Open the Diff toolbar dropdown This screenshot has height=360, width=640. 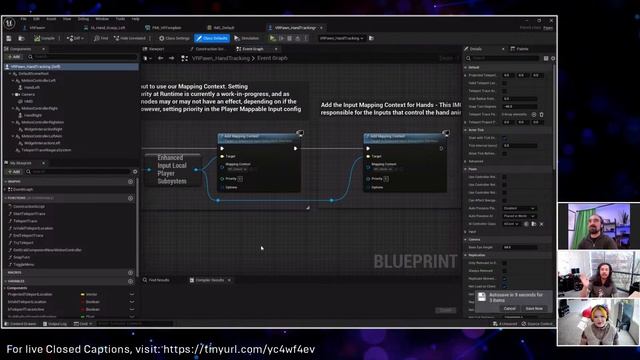76,38
